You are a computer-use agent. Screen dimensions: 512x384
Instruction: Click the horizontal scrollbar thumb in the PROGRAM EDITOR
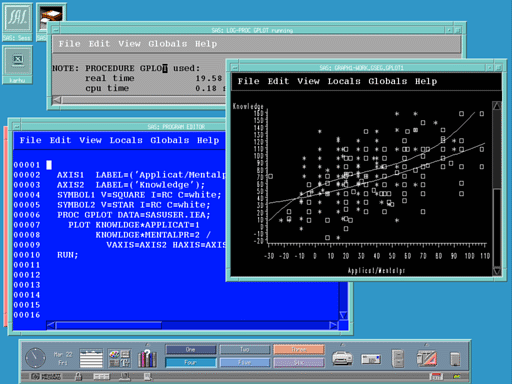click(109, 325)
